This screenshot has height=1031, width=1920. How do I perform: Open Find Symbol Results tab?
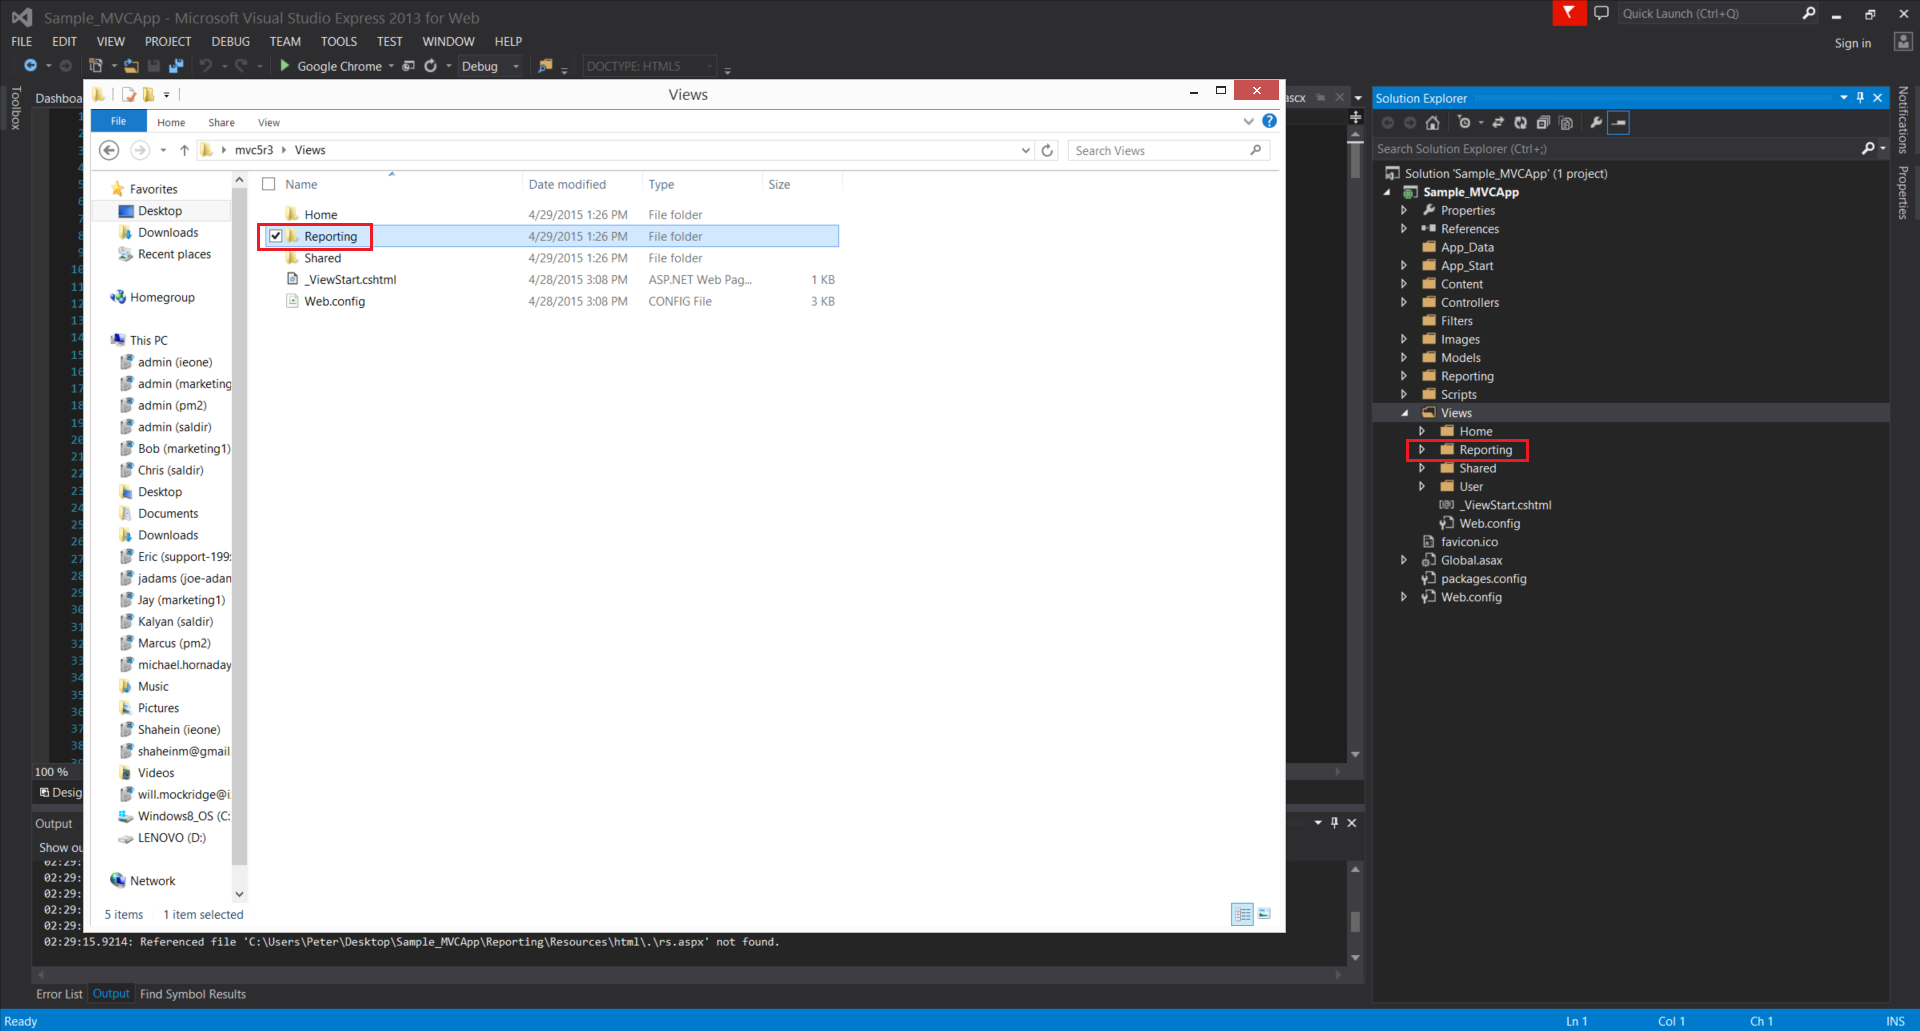click(193, 994)
